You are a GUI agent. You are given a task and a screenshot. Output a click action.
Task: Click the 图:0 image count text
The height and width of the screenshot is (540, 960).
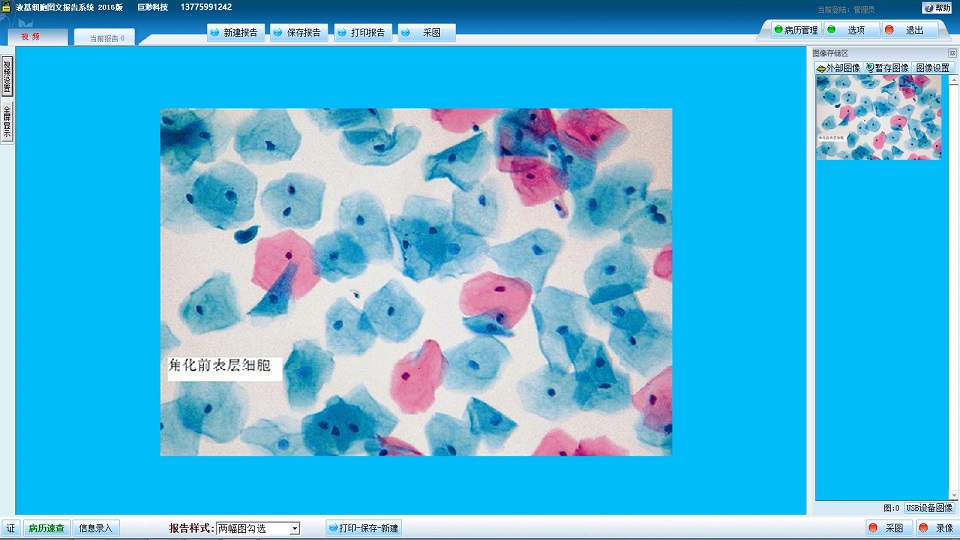(891, 508)
